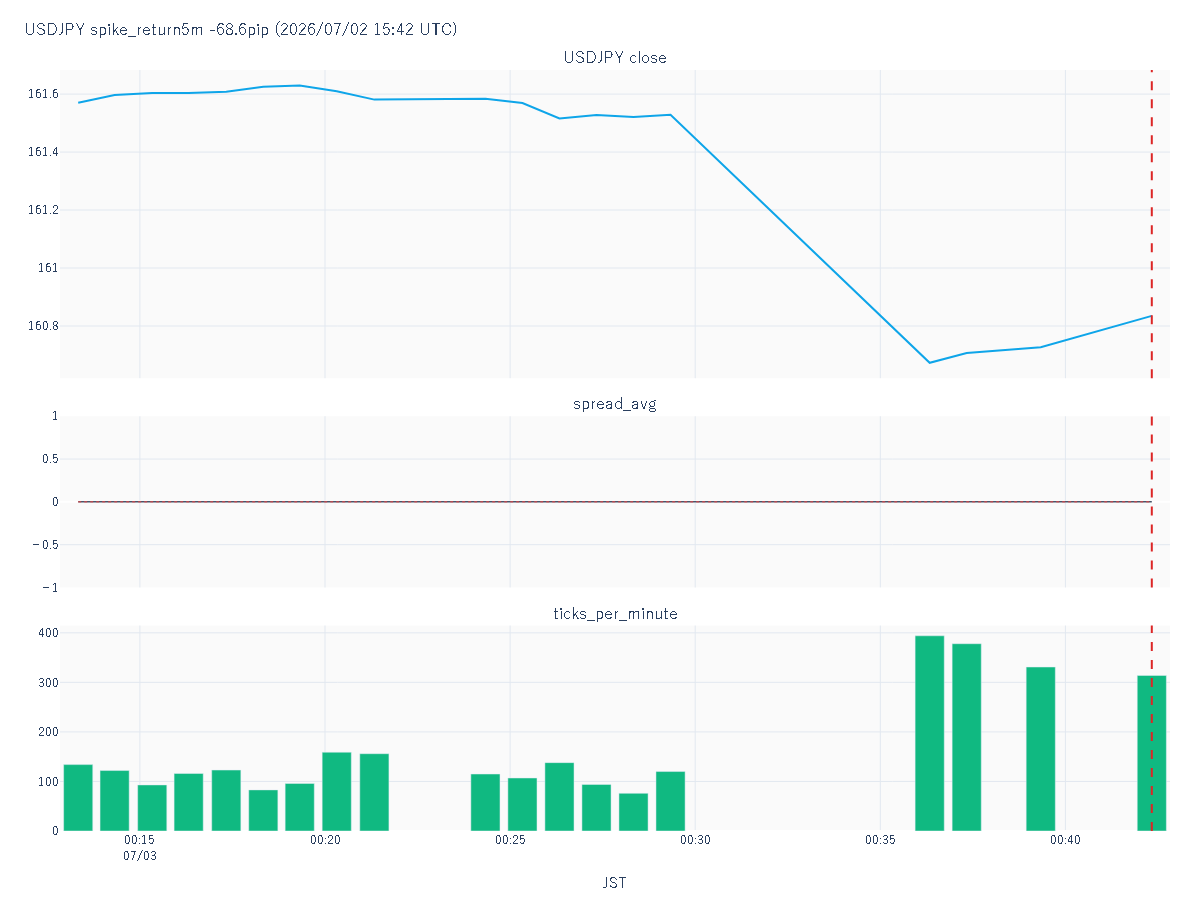The width and height of the screenshot is (1200, 900).
Task: Click the flat spread_avg line
Action: pos(615,502)
